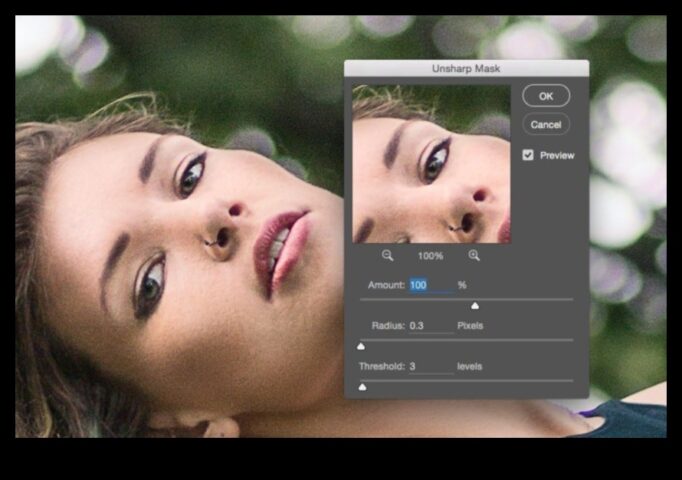This screenshot has height=480, width=682.
Task: Zoom in the preview with plus magnifier
Action: 474,255
